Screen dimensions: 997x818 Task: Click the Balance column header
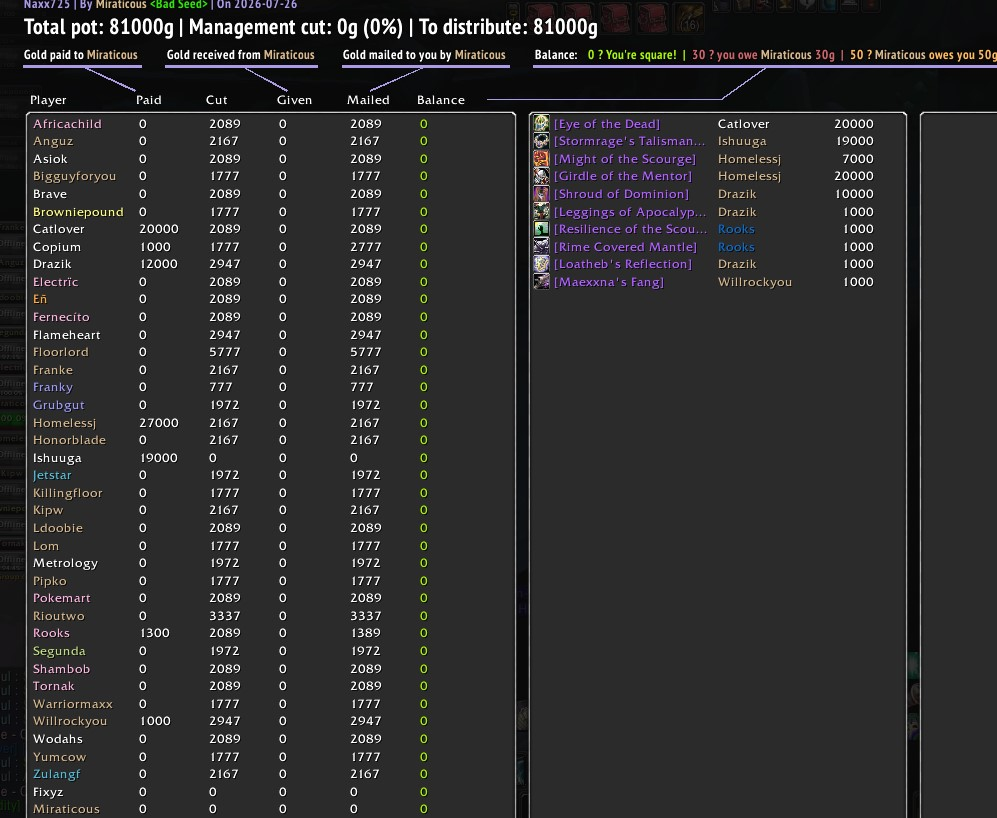[441, 100]
